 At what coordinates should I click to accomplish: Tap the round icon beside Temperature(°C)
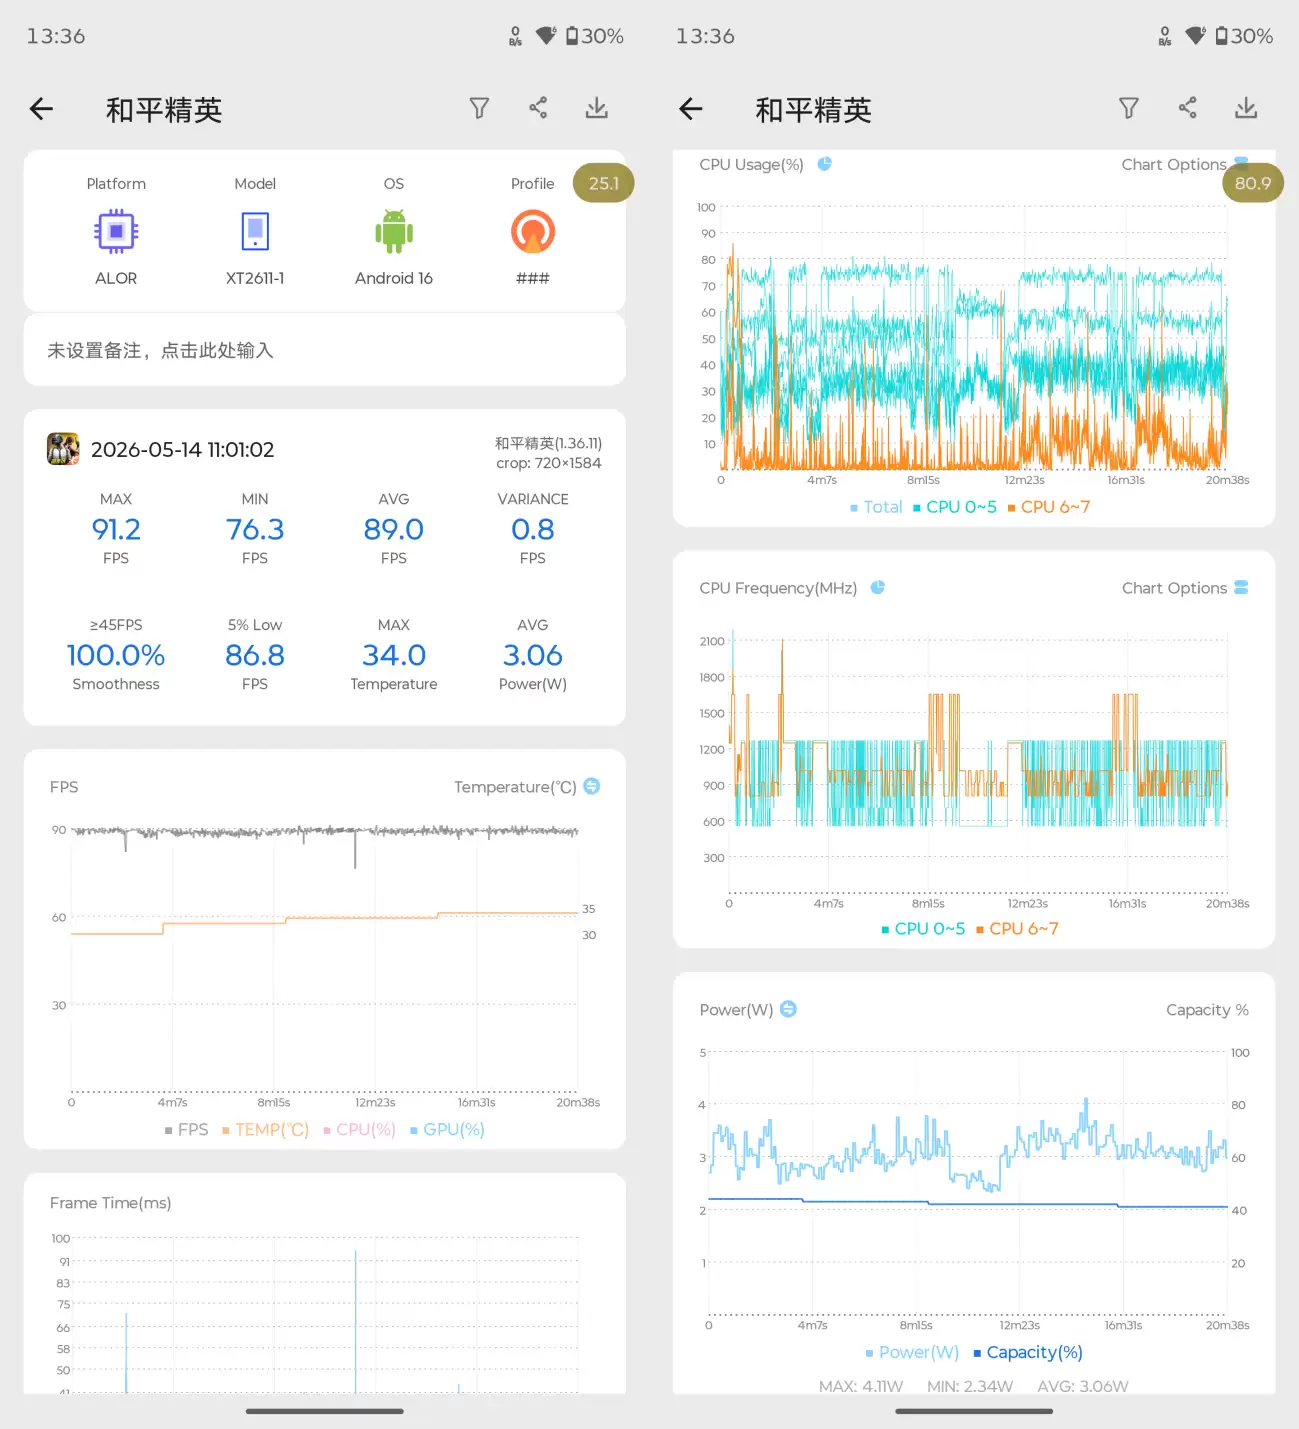[592, 786]
